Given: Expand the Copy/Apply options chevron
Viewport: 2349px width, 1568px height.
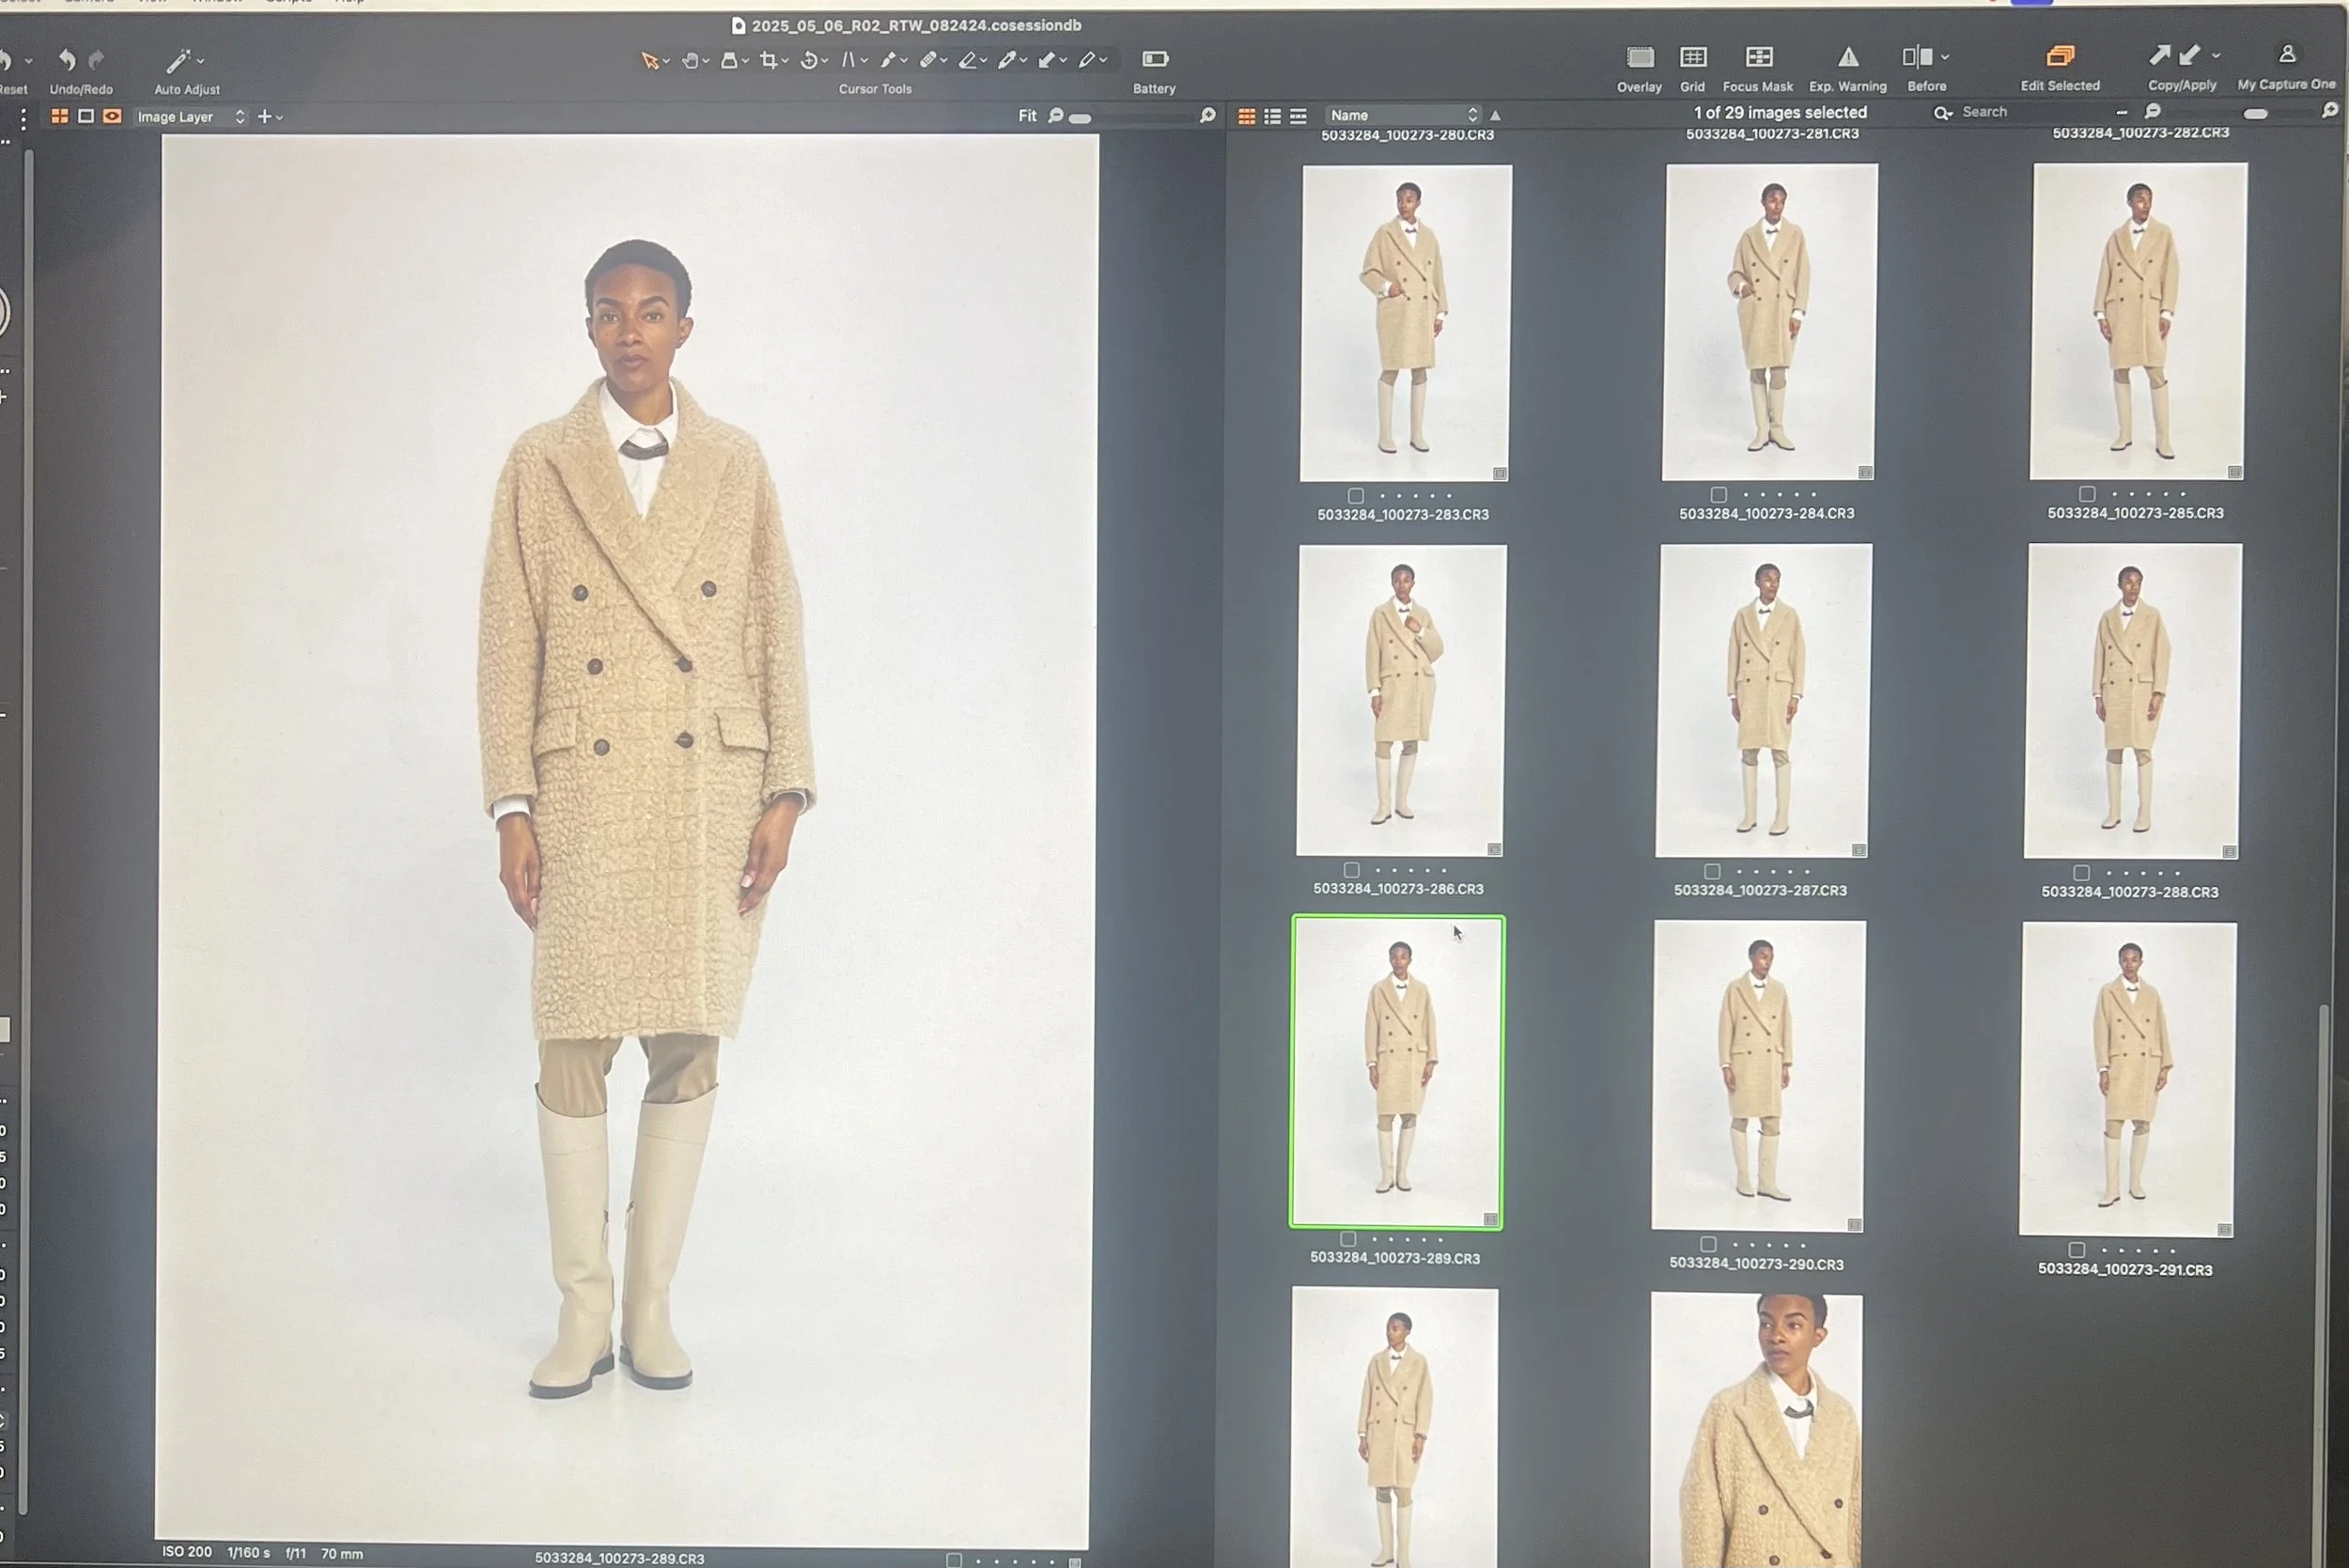Looking at the screenshot, I should 2216,56.
